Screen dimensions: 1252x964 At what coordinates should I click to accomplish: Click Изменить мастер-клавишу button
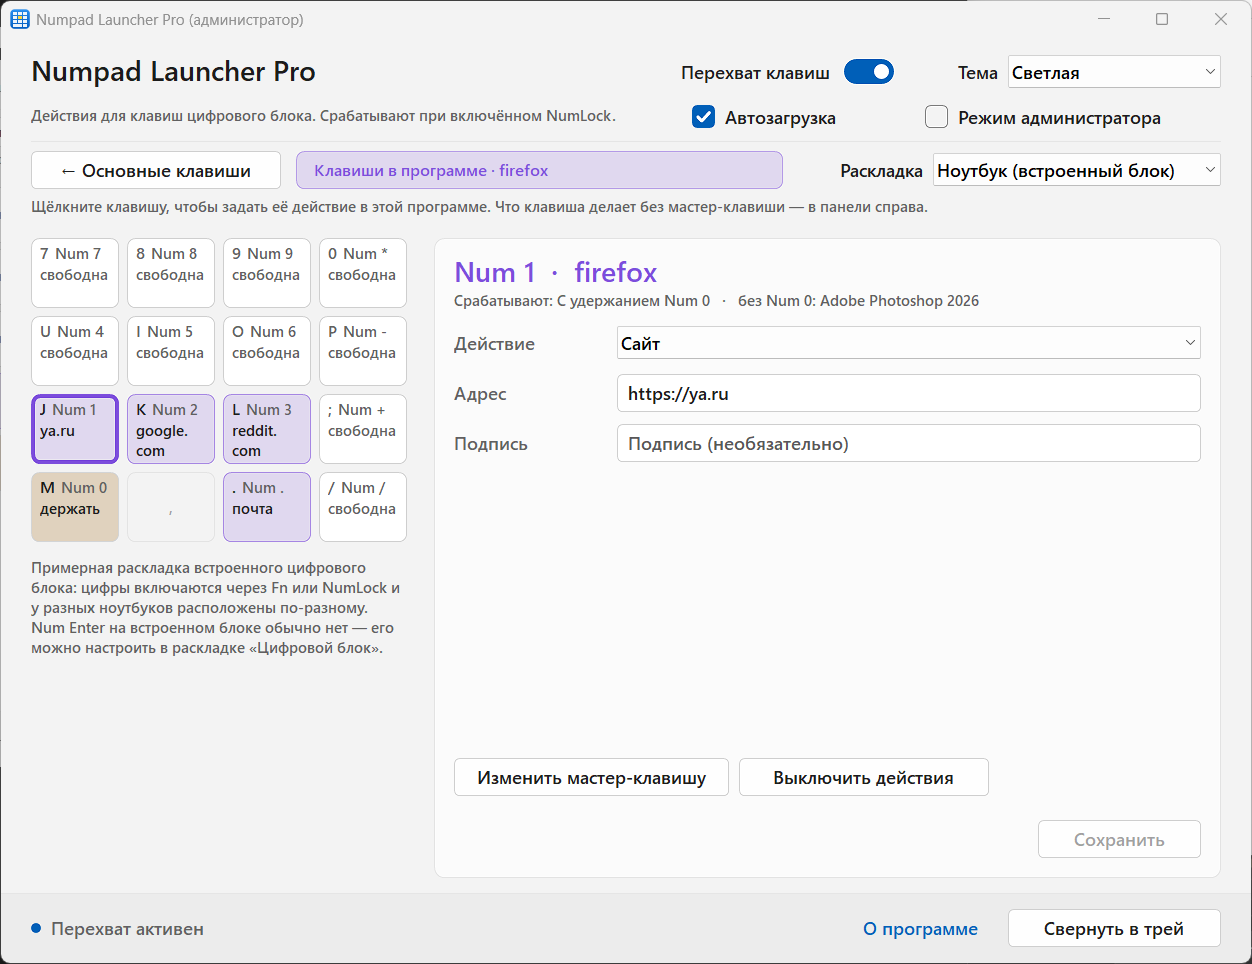(591, 777)
